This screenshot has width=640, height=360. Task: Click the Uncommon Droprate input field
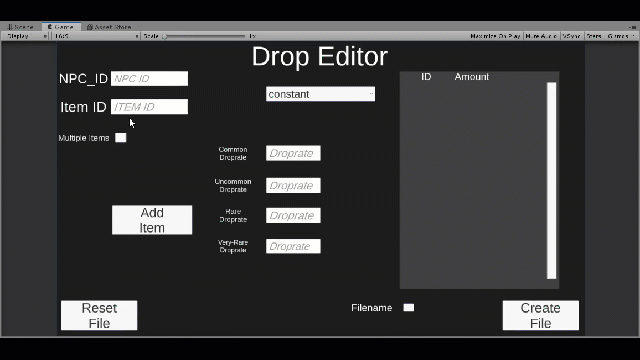click(293, 185)
